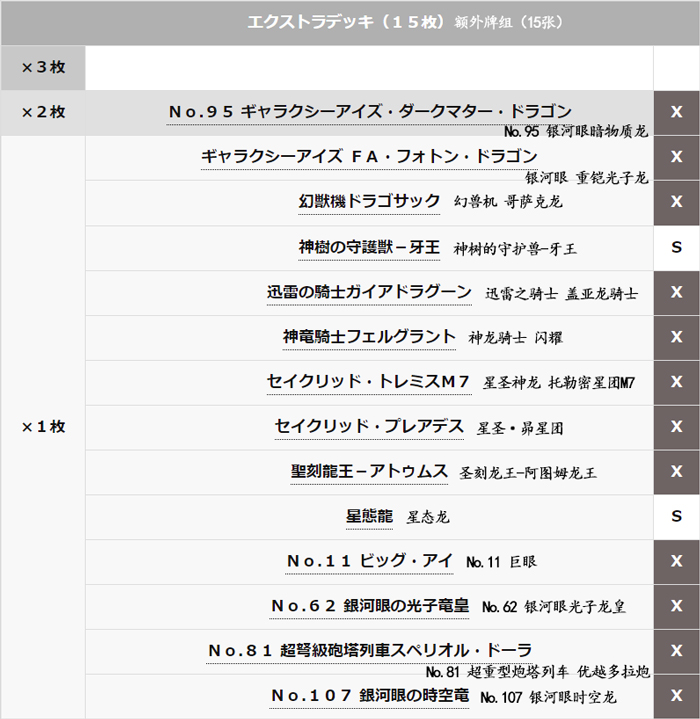Open the No.11 ビッグ・アイ link
The height and width of the screenshot is (719, 700).
369,561
